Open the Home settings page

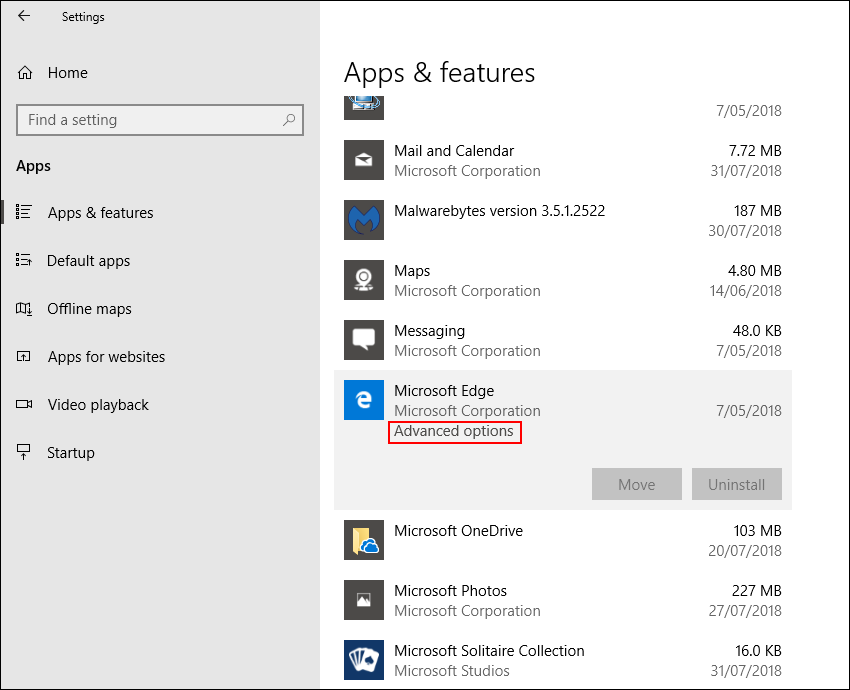tap(67, 73)
